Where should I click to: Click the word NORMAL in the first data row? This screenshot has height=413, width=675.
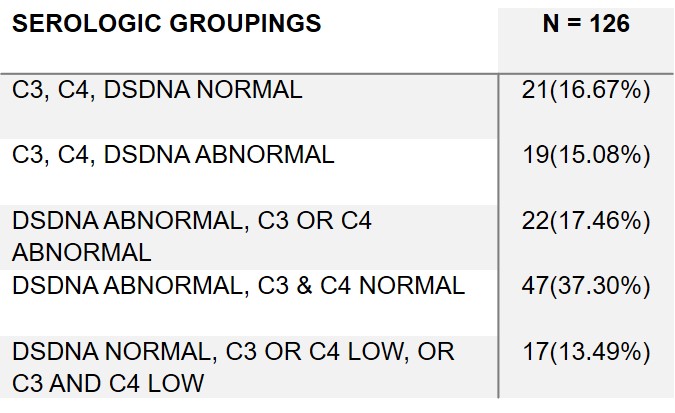(x=251, y=90)
